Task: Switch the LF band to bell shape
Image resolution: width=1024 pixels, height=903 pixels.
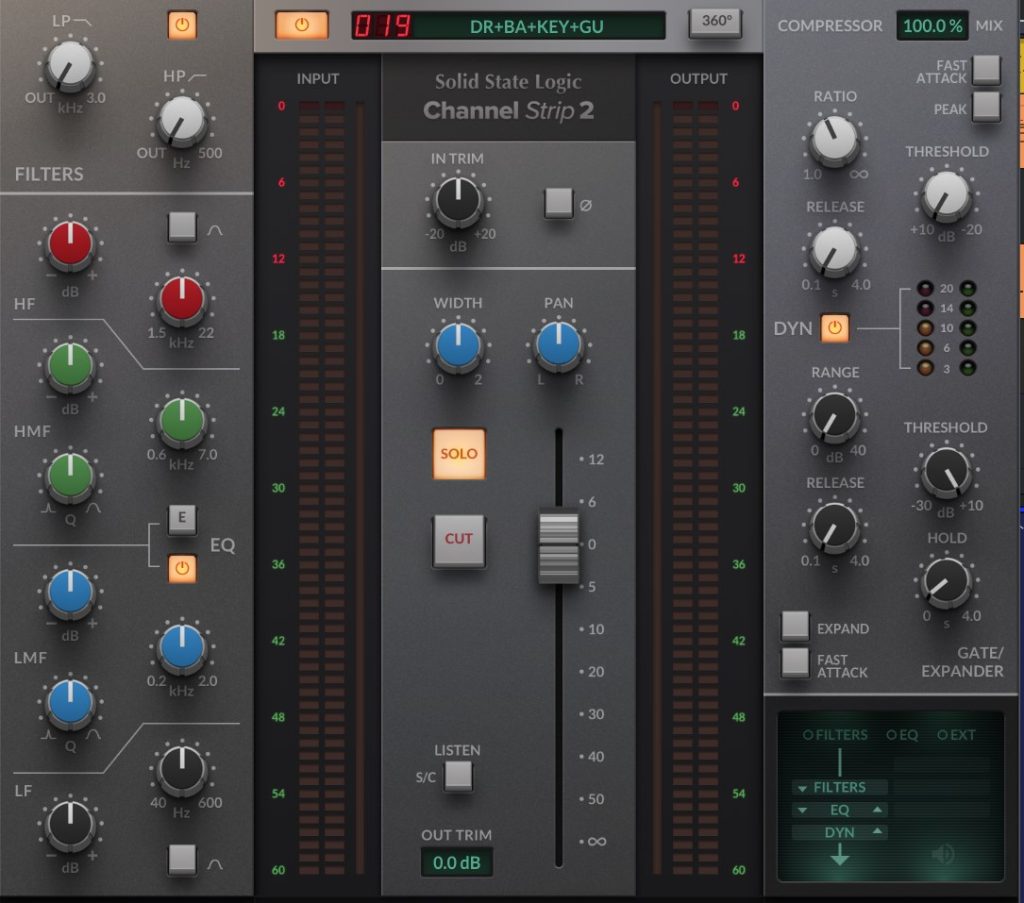Action: (x=182, y=859)
